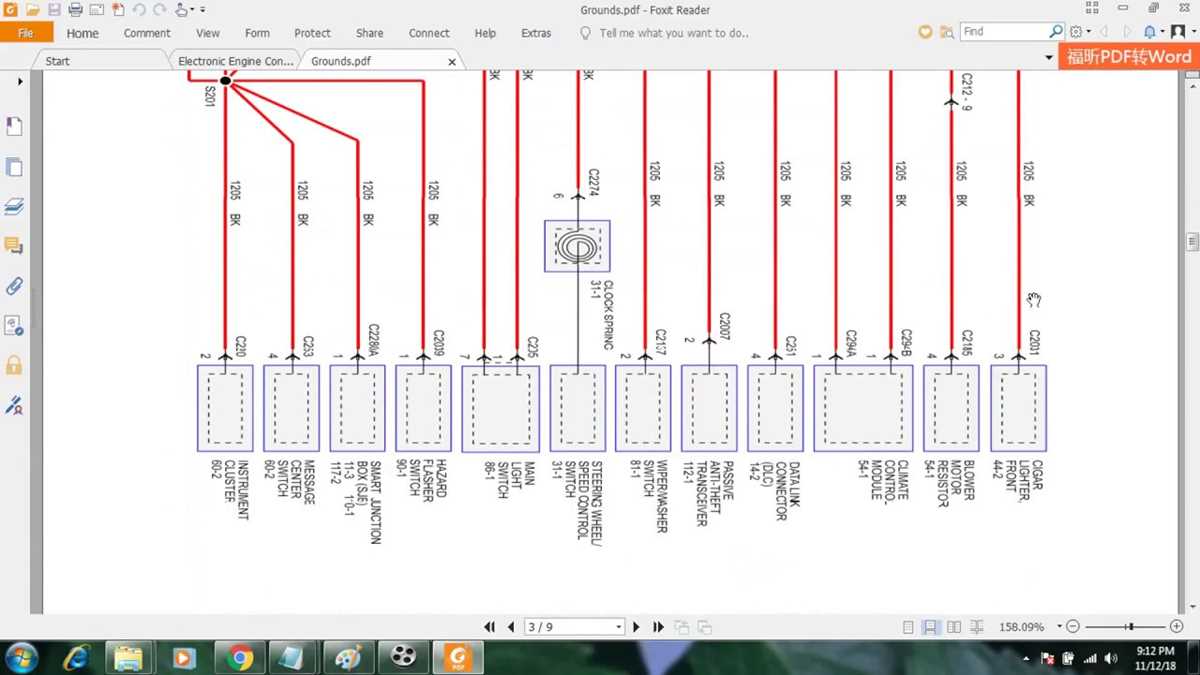
Task: Open Internet Explorer from taskbar
Action: pos(76,657)
